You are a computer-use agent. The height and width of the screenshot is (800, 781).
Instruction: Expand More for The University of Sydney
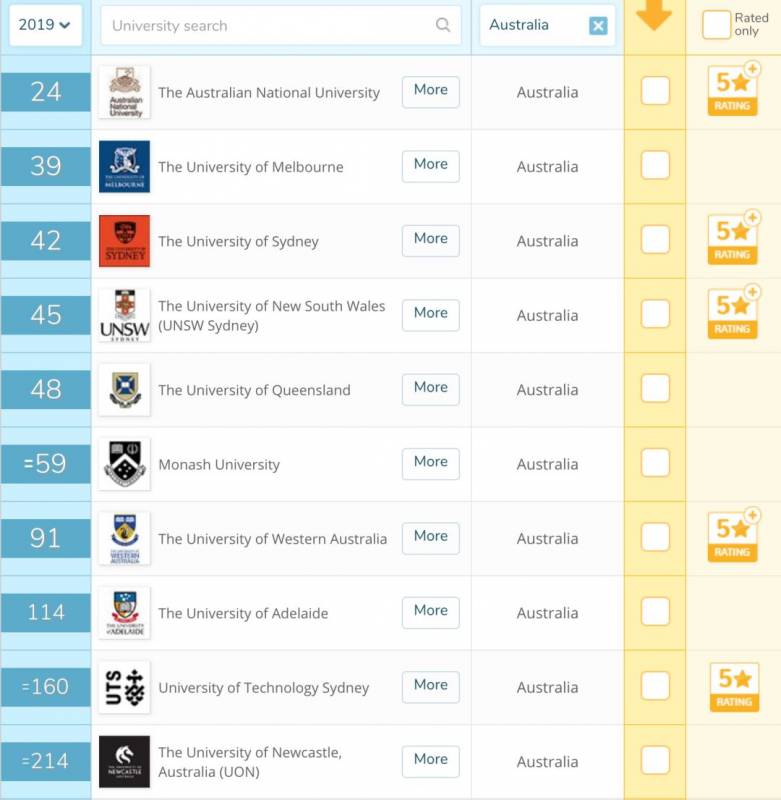click(430, 239)
